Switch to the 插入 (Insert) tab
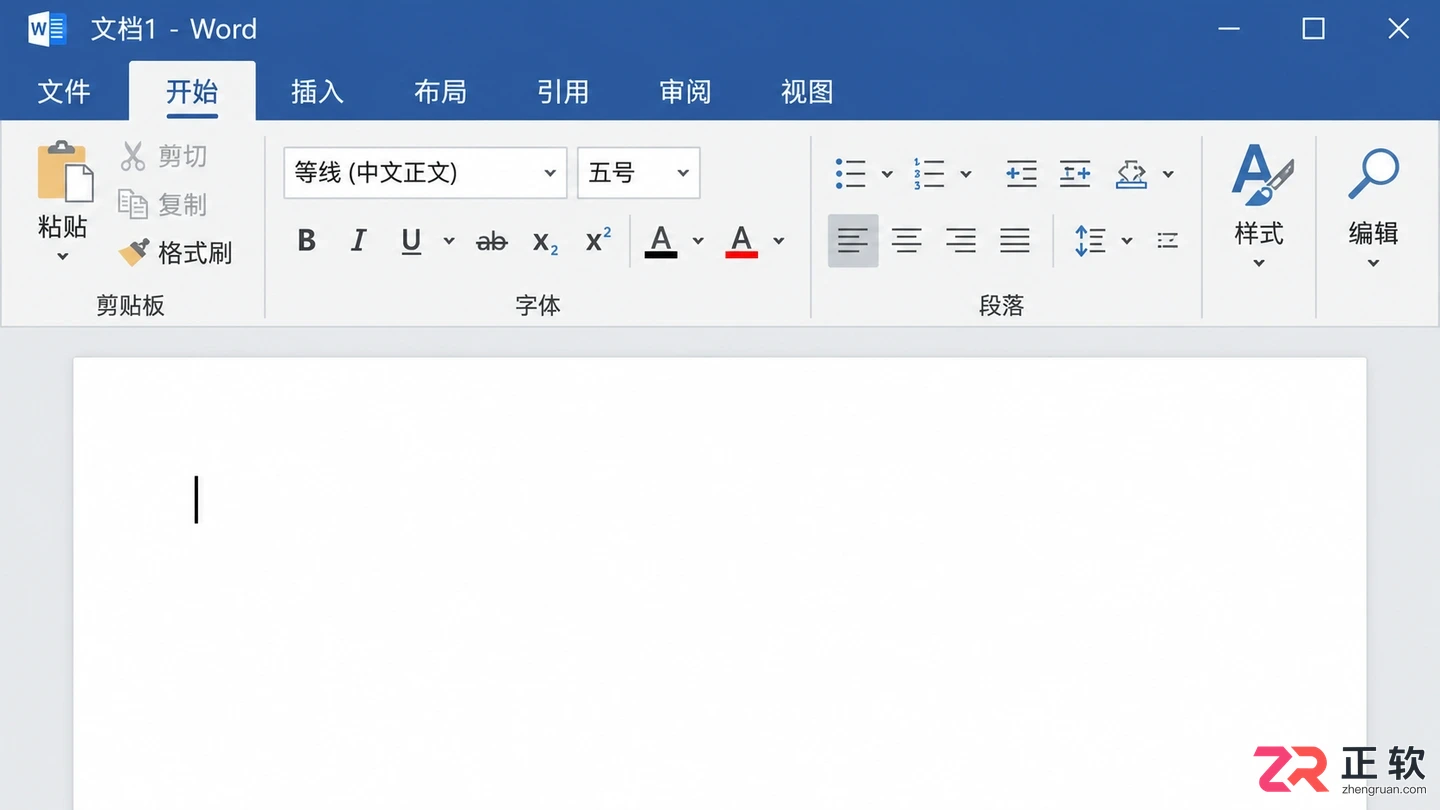 point(317,92)
